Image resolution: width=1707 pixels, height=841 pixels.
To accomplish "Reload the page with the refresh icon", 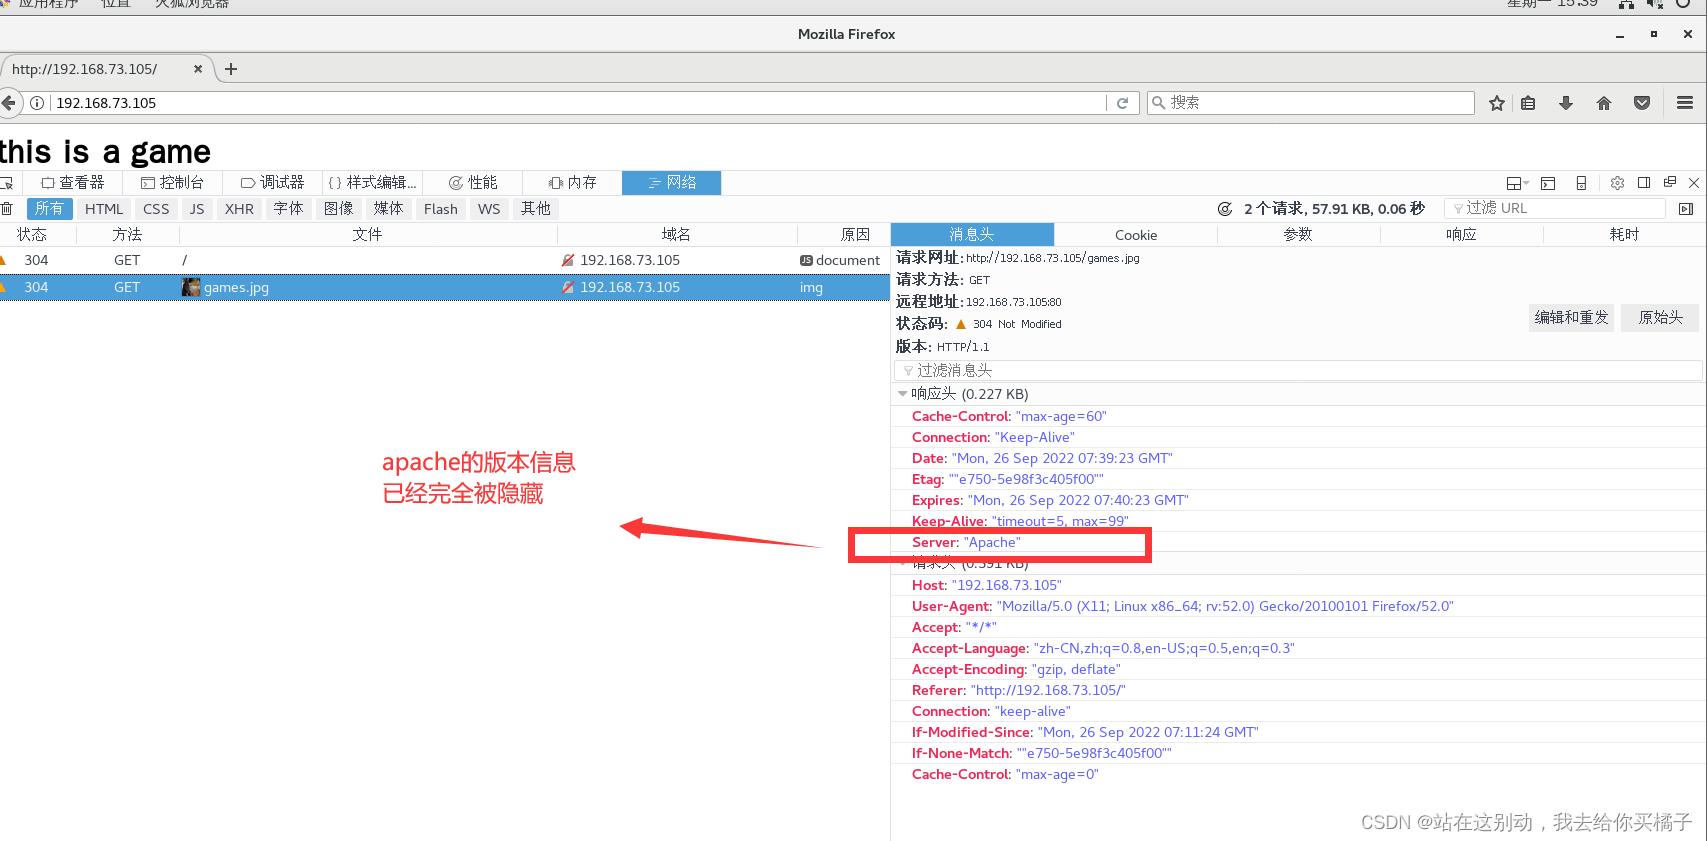I will [1122, 103].
